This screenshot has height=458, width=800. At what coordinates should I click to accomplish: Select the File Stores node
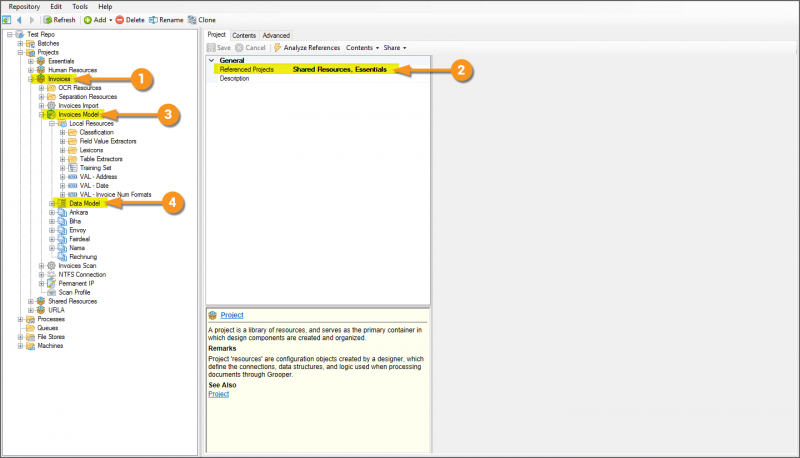[51, 337]
